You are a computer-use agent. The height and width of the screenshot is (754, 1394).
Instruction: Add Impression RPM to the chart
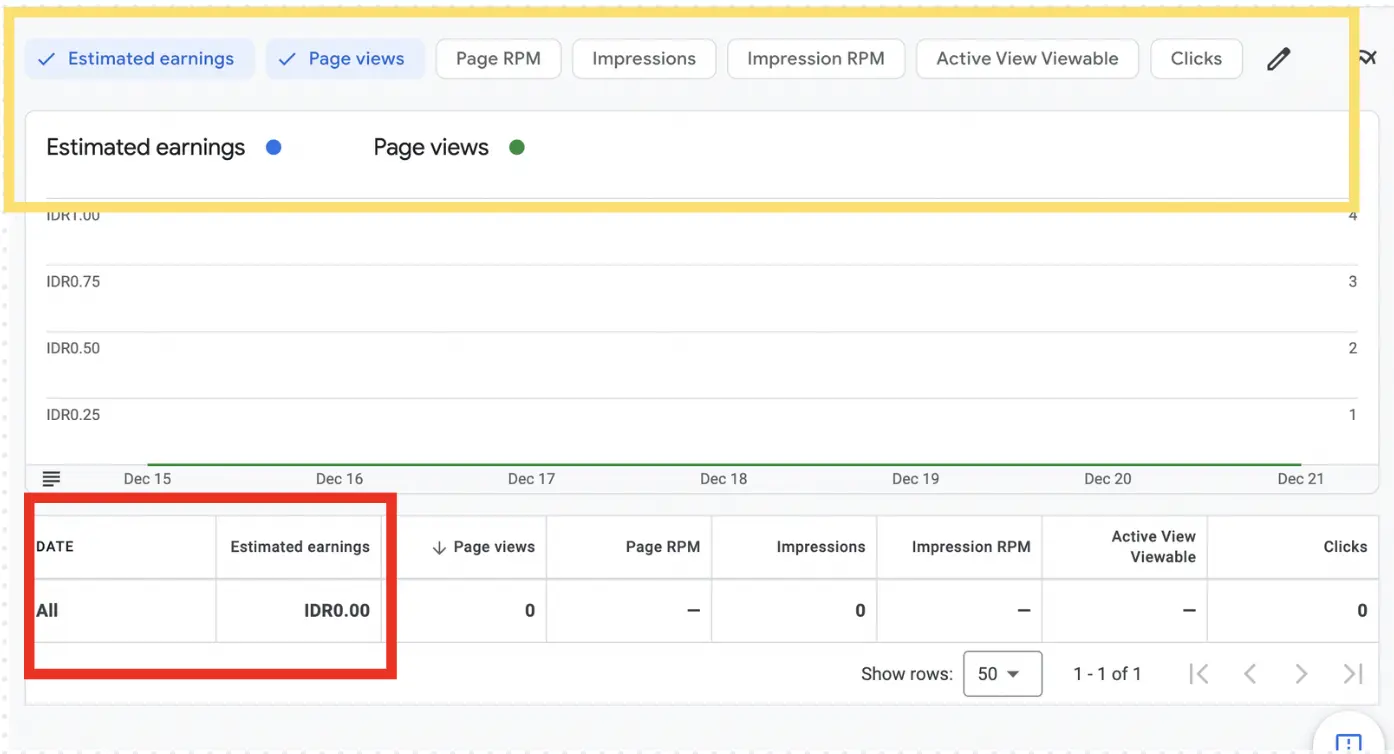tap(816, 58)
